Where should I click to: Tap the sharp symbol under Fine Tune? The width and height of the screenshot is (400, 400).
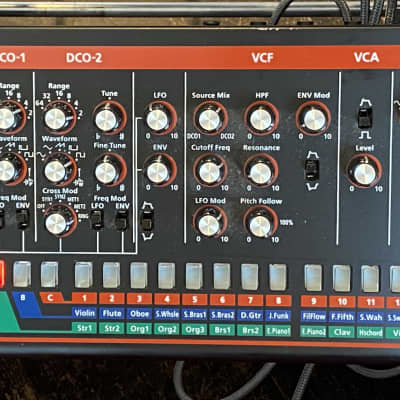click(x=122, y=187)
